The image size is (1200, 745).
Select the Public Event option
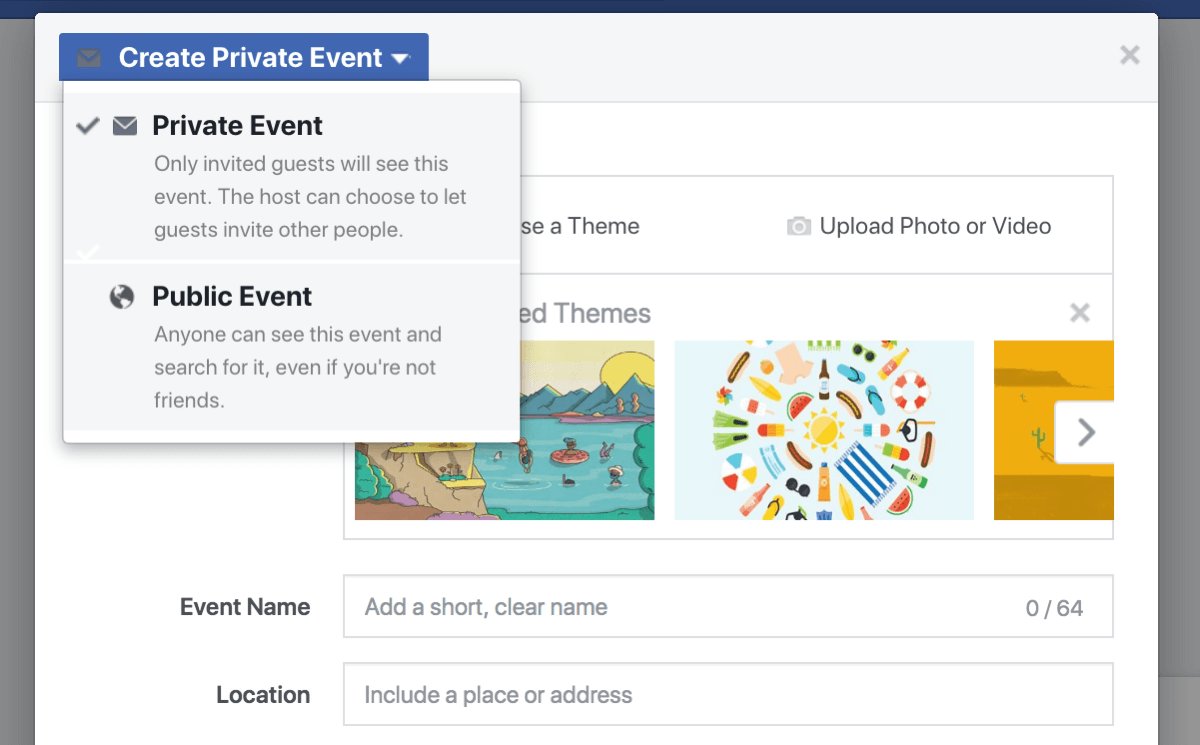tap(292, 347)
